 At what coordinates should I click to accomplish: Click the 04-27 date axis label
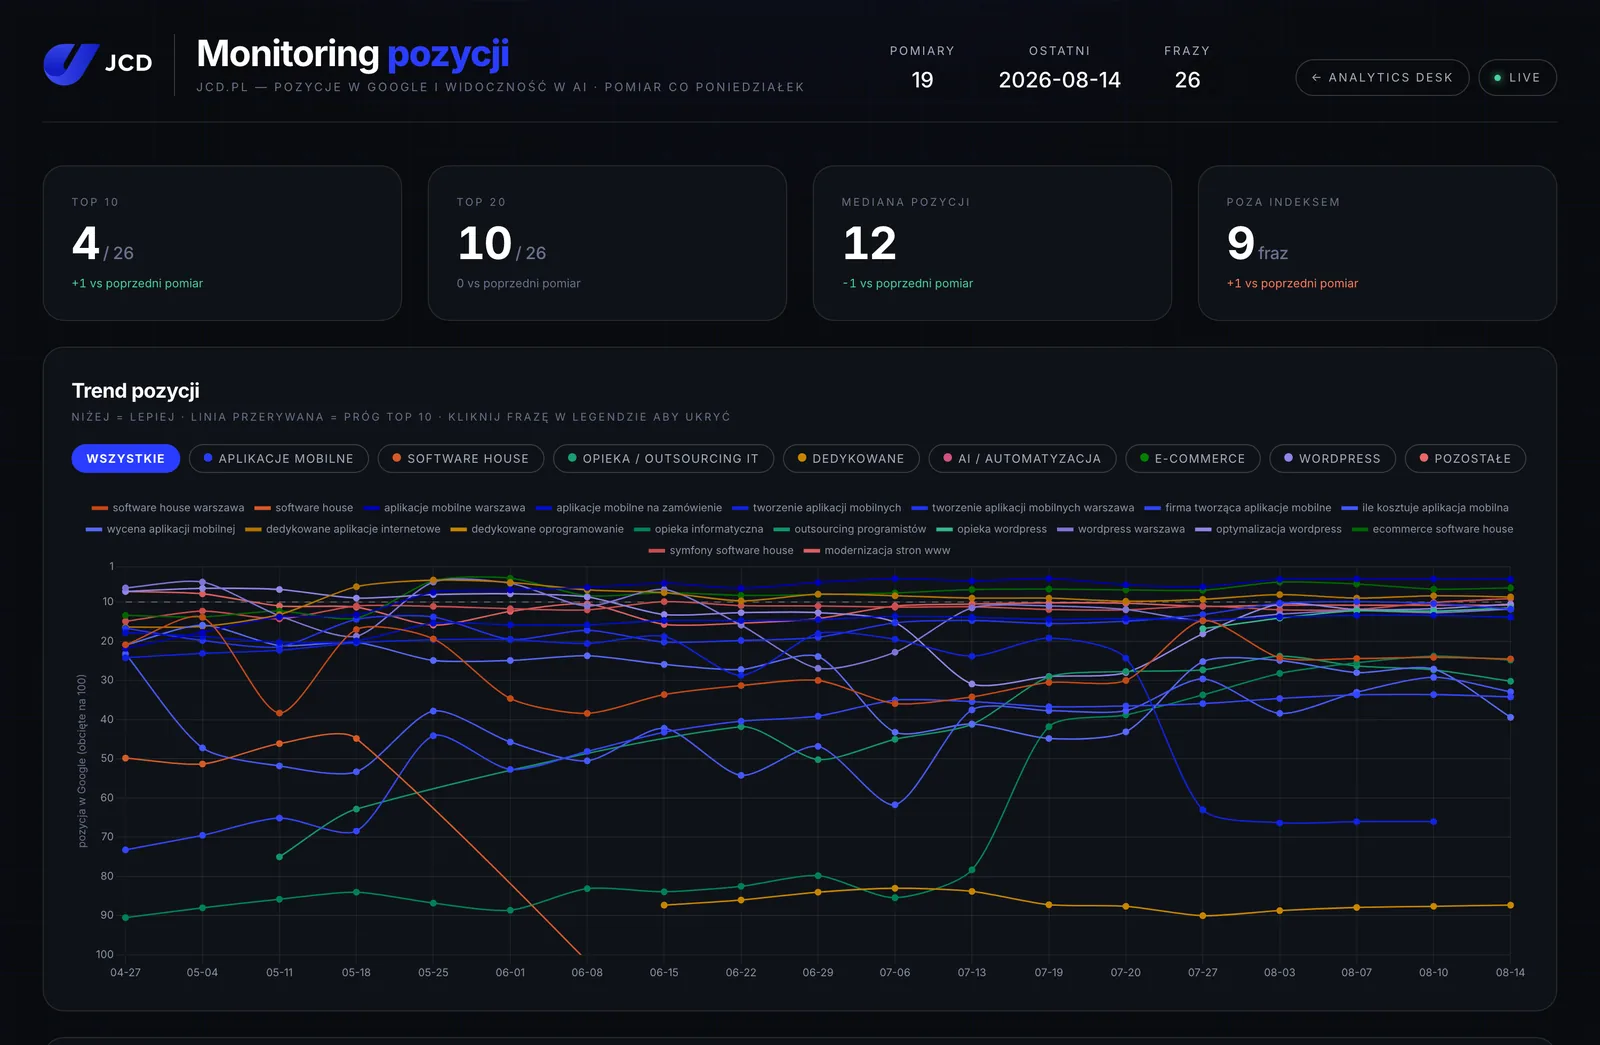pyautogui.click(x=125, y=973)
